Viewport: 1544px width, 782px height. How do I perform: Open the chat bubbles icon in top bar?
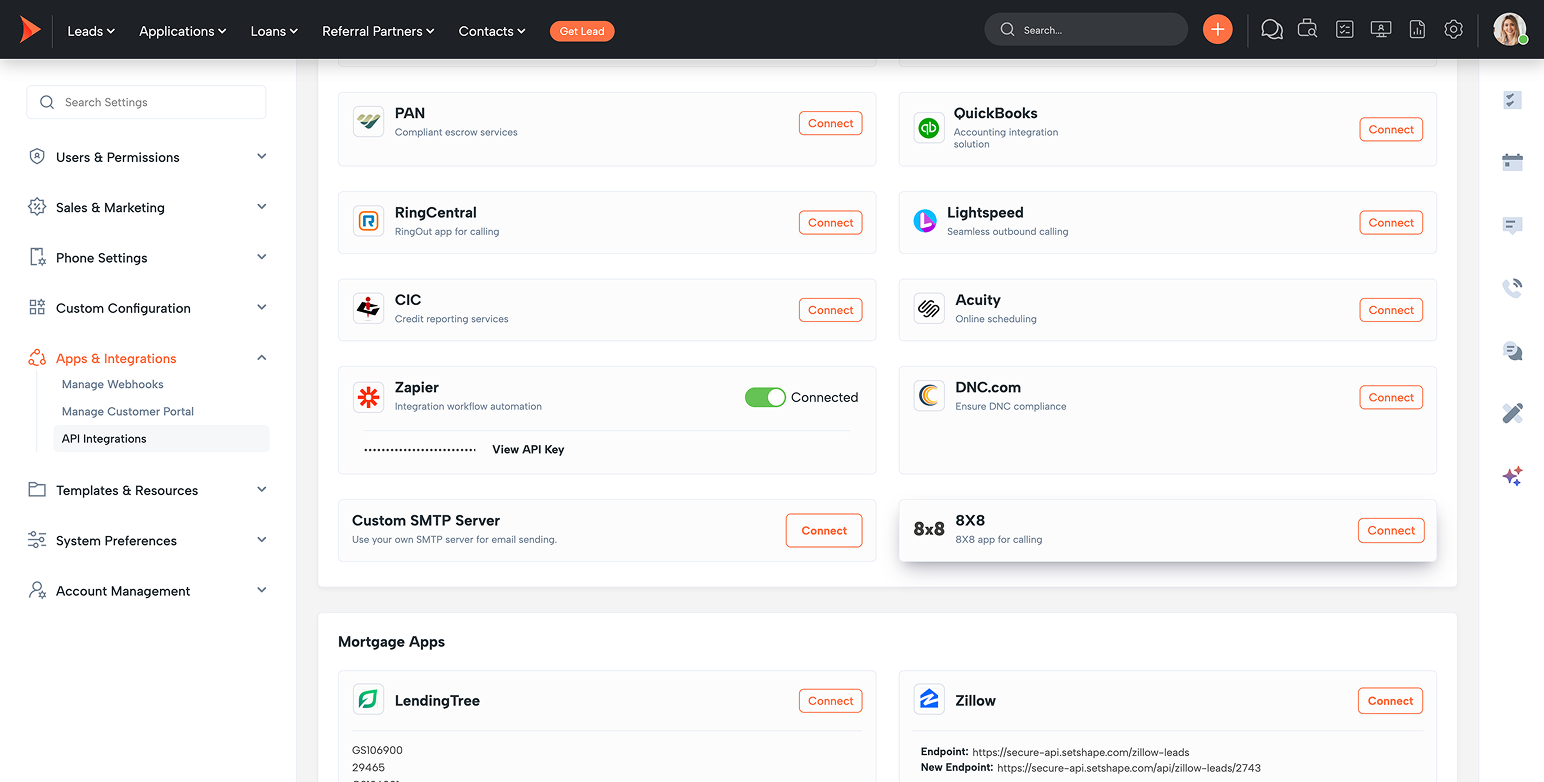click(1272, 30)
